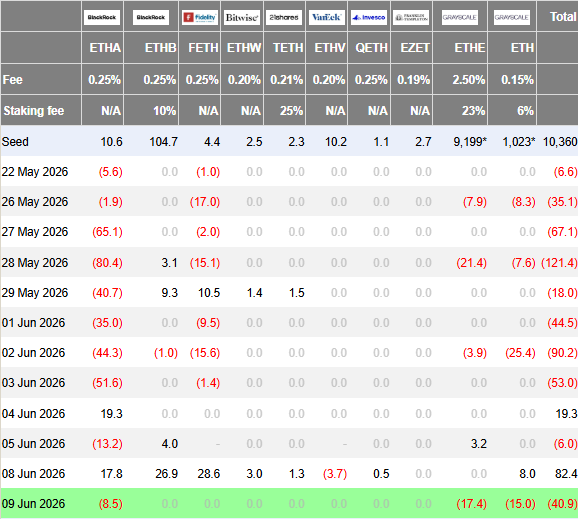Select the TETH ticker header
The width and height of the screenshot is (578, 519).
(288, 48)
